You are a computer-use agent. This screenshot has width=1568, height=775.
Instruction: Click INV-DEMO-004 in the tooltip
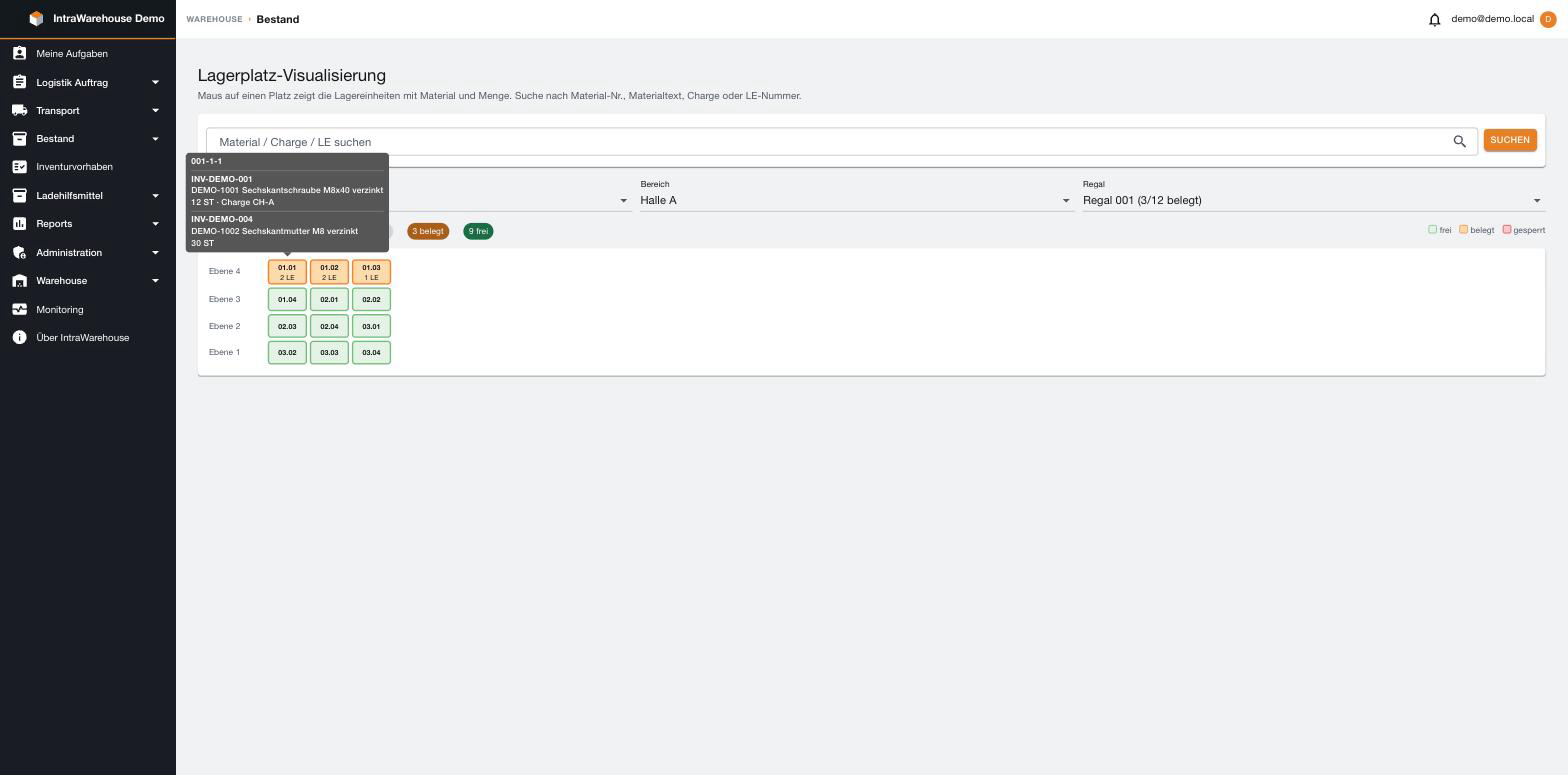click(222, 219)
